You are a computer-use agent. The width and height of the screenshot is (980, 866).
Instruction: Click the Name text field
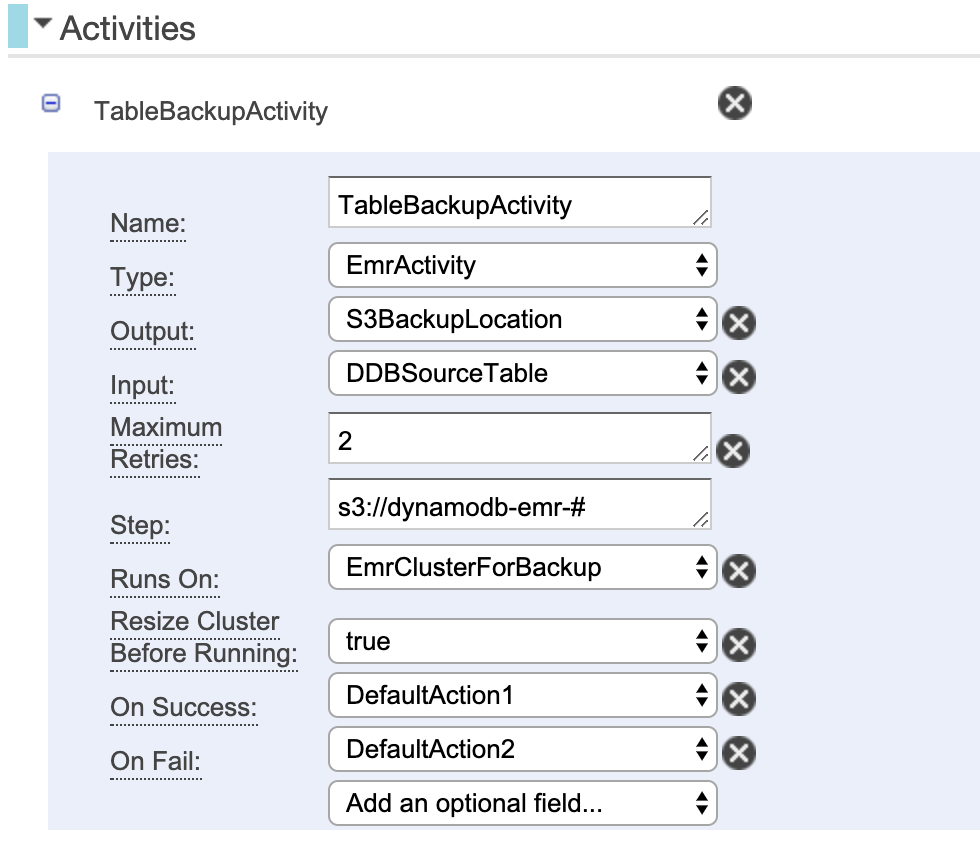tap(520, 202)
